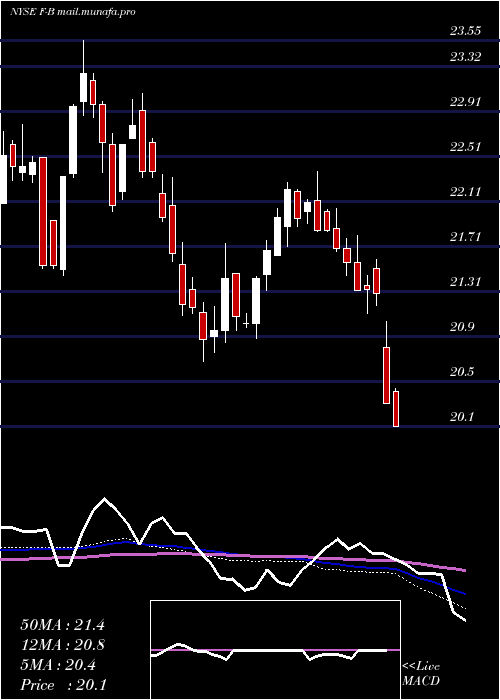Click the 21.71 price level label

(x=465, y=237)
